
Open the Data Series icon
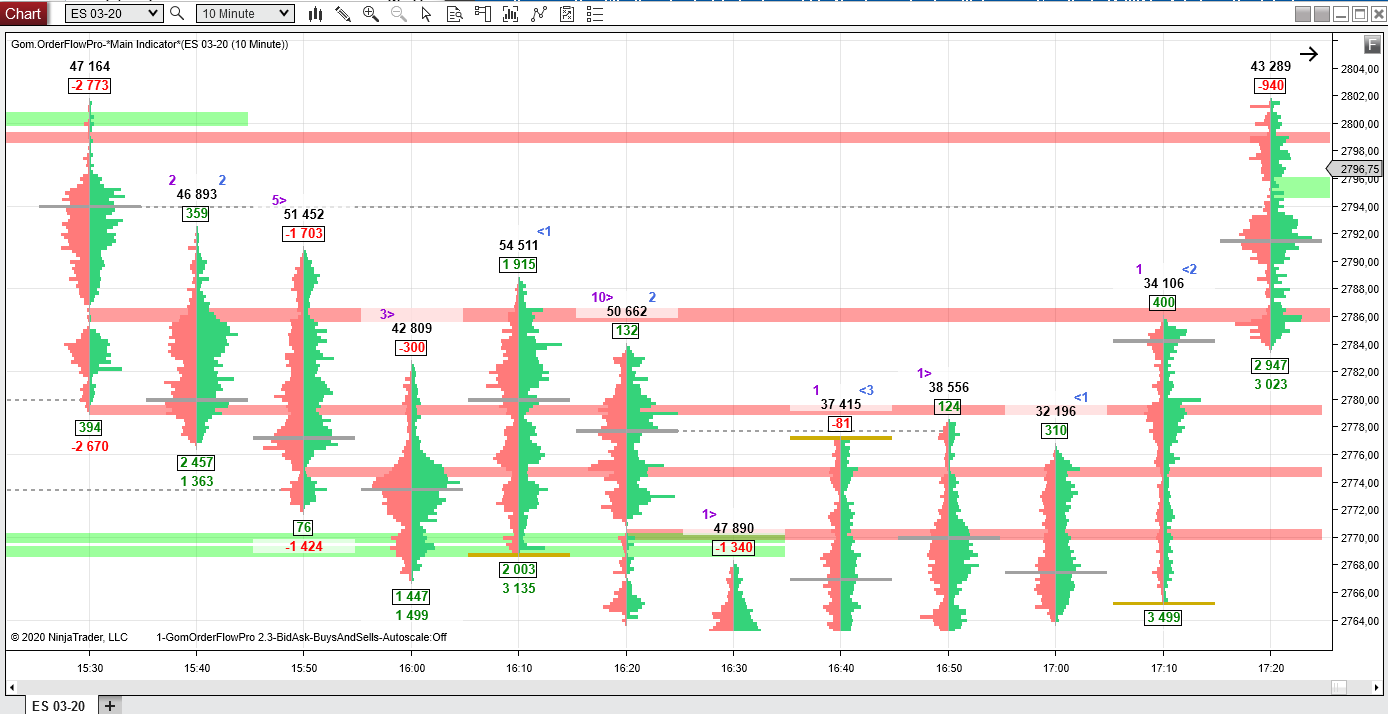coord(511,14)
